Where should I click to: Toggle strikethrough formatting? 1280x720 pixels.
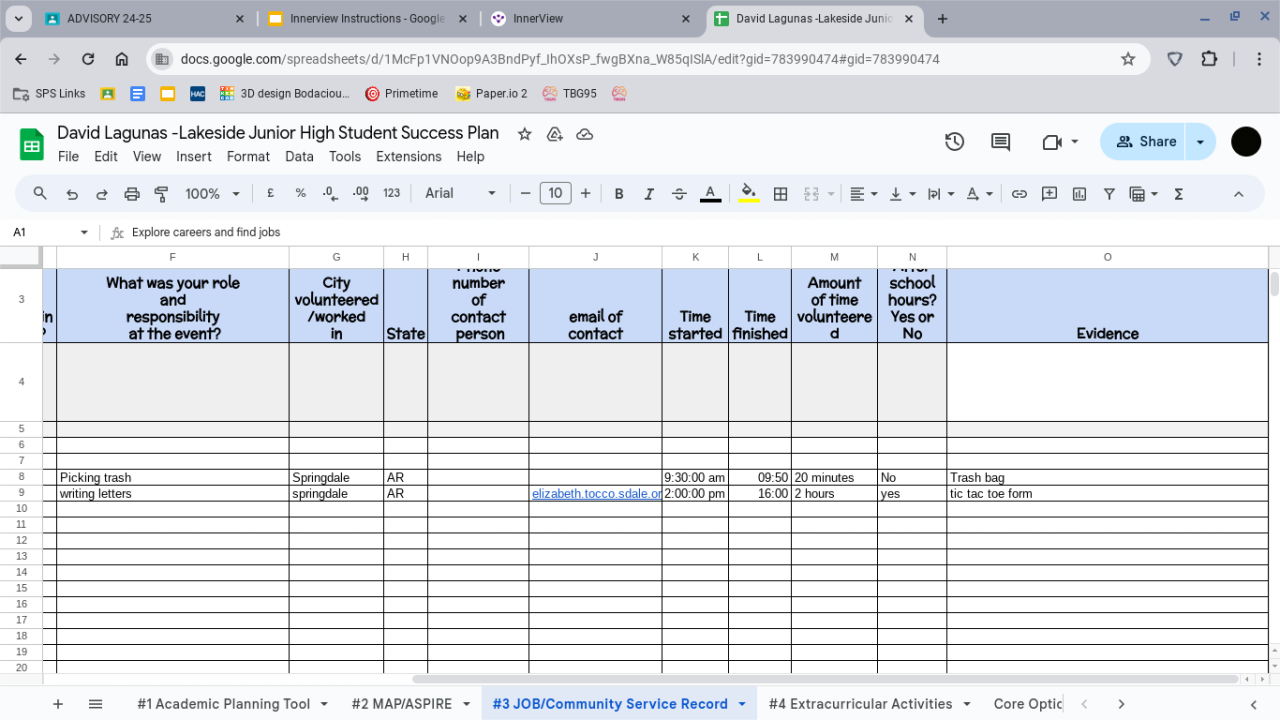[x=679, y=194]
